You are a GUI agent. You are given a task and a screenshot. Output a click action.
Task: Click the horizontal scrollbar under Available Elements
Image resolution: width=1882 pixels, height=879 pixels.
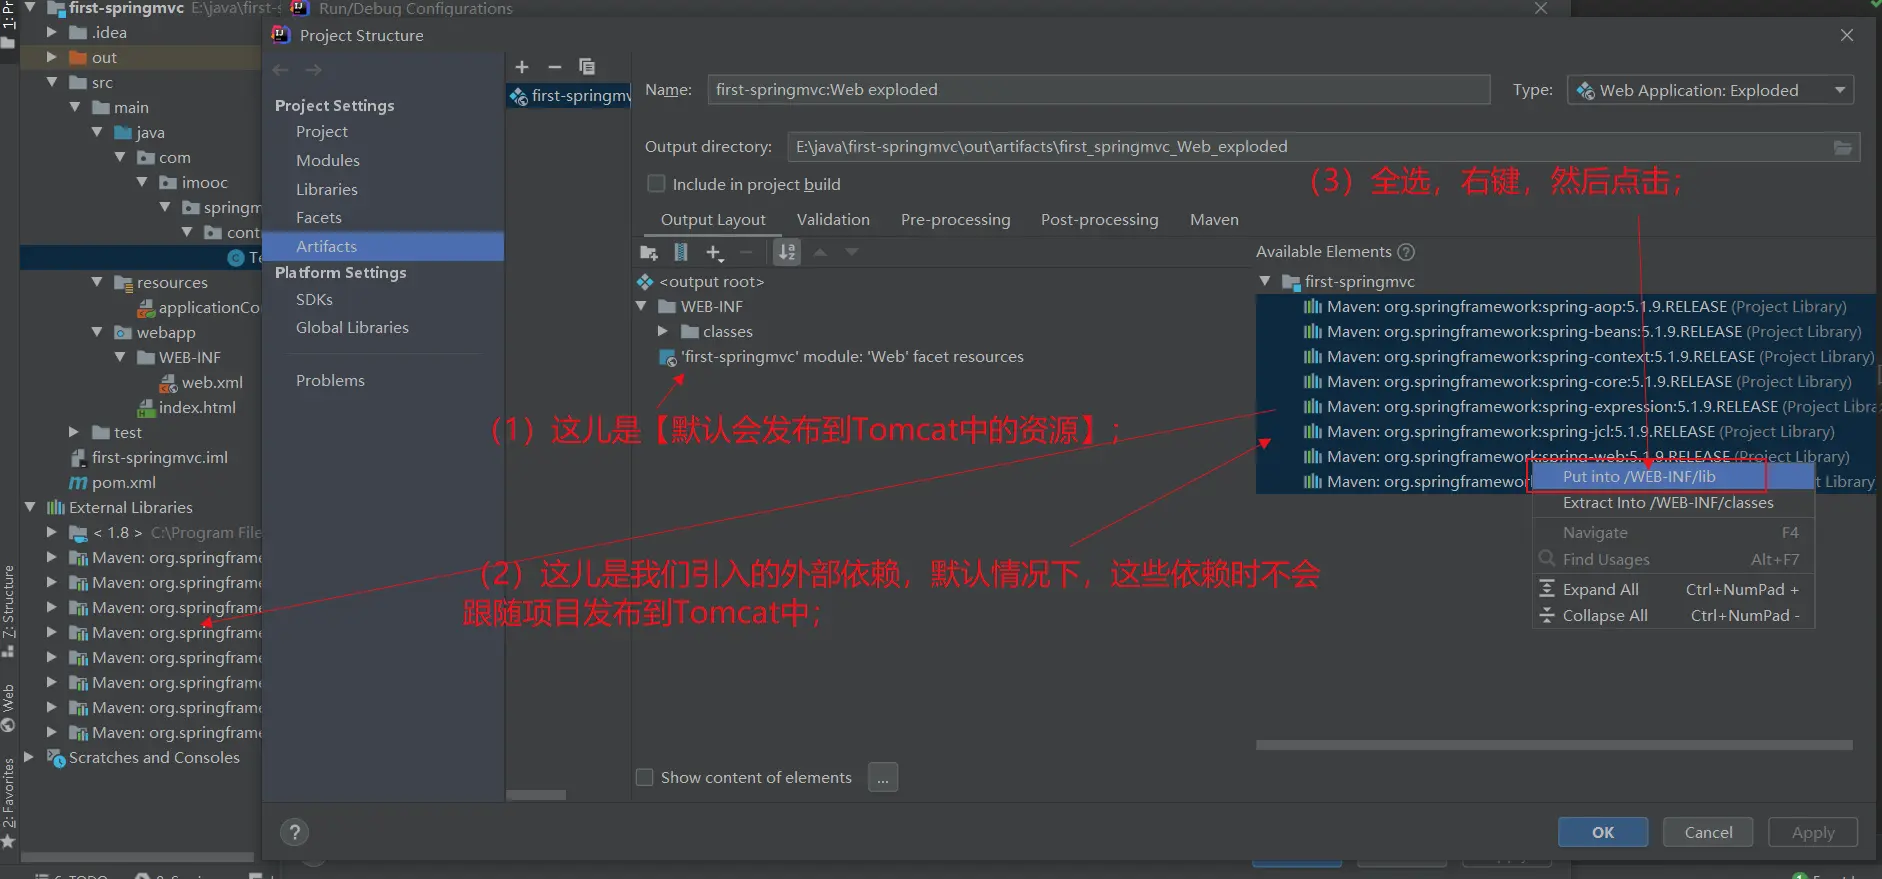[x=1554, y=745]
